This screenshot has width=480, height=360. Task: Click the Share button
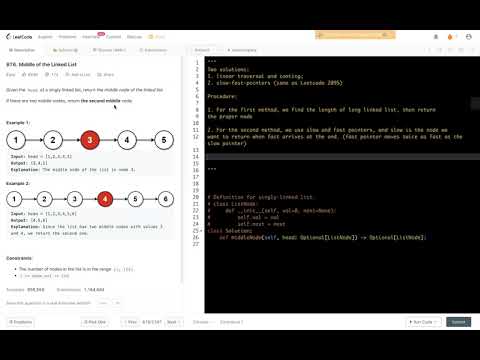pos(105,75)
